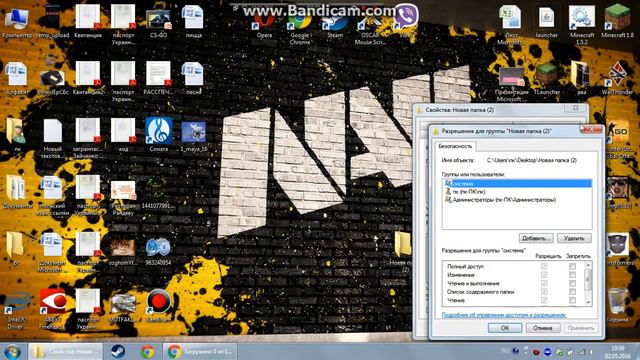The height and width of the screenshot is (360, 640).
Task: Open link about access control and permissions
Action: 504,315
